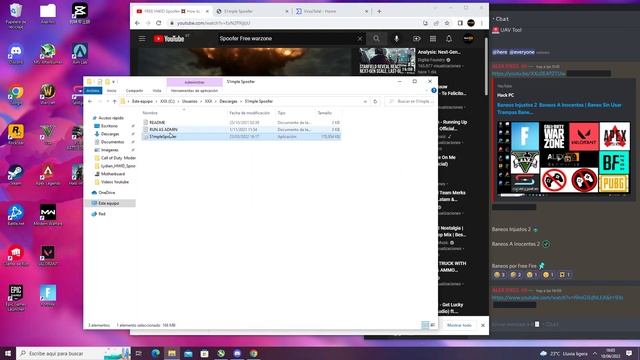This screenshot has width=640, height=360.
Task: Open the Inicio ribbon tab
Action: [x=111, y=91]
